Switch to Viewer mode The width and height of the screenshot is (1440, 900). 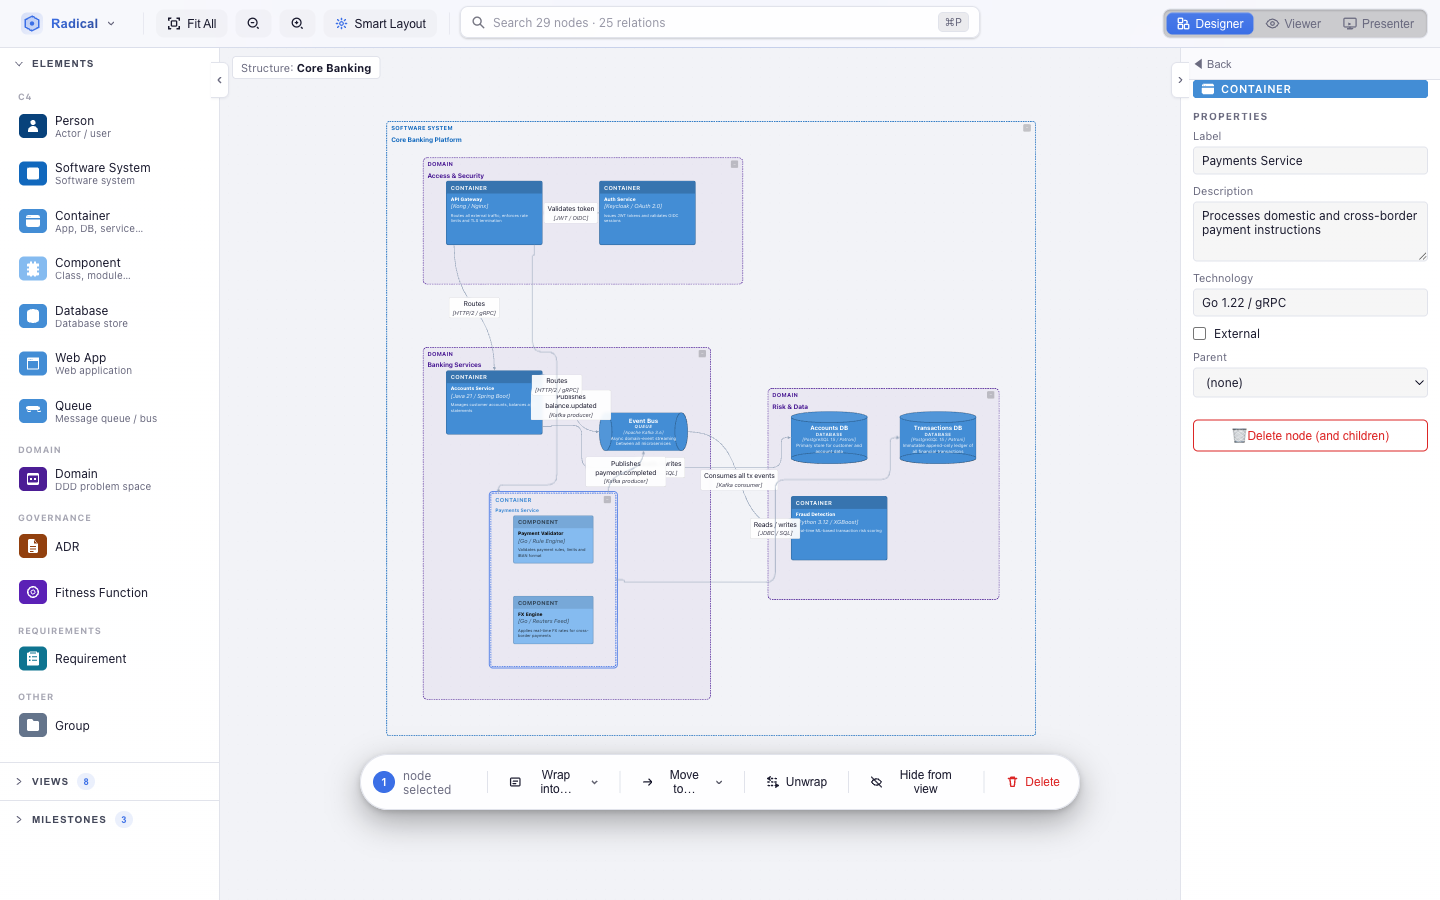coord(1294,23)
